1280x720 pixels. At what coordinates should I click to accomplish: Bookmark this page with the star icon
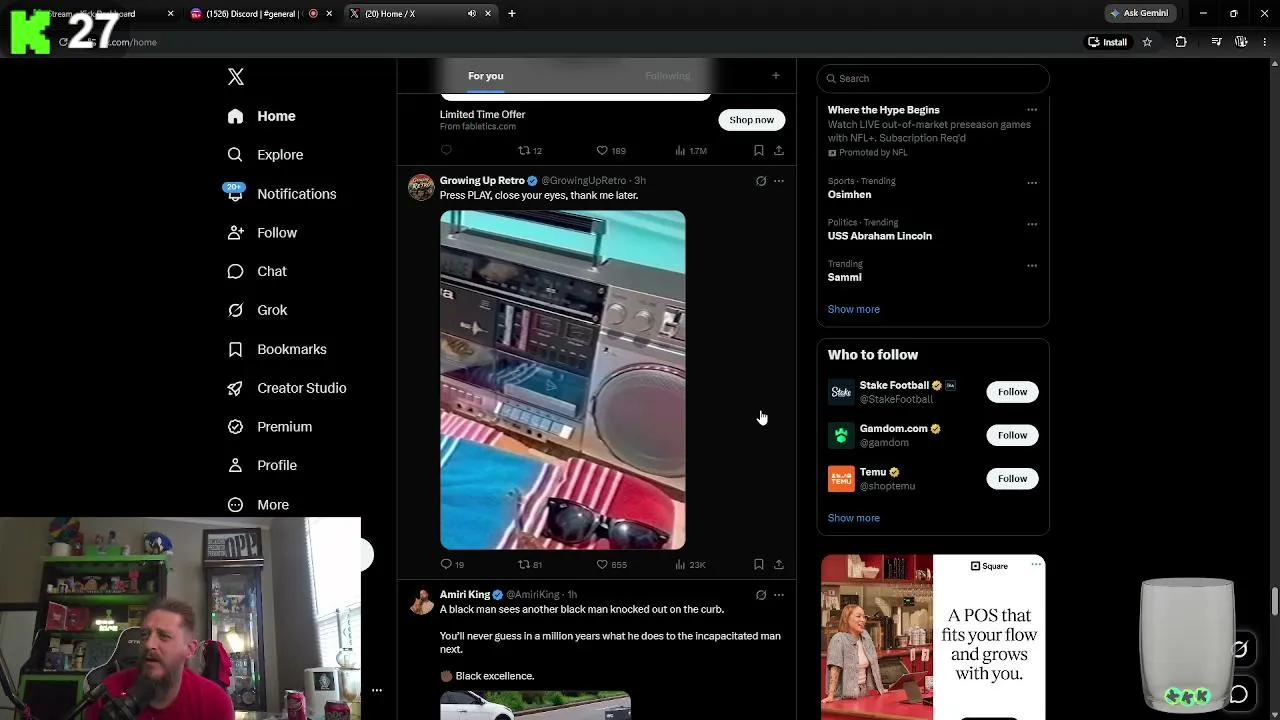coord(1147,42)
